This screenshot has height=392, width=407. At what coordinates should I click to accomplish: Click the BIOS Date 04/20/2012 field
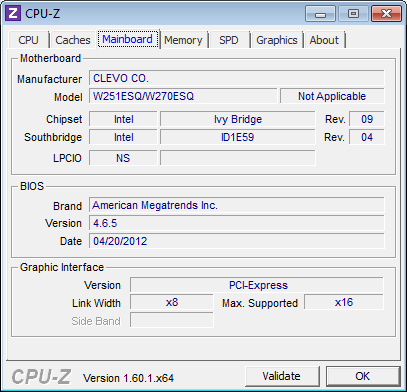point(237,241)
